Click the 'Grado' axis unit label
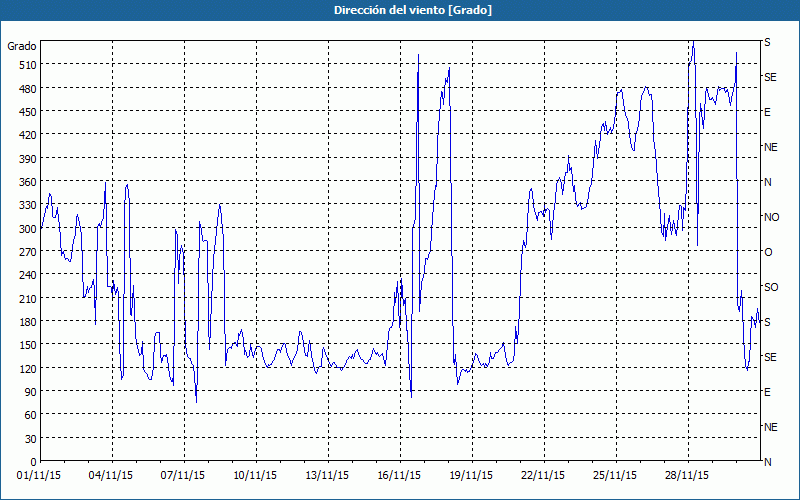 [22, 46]
